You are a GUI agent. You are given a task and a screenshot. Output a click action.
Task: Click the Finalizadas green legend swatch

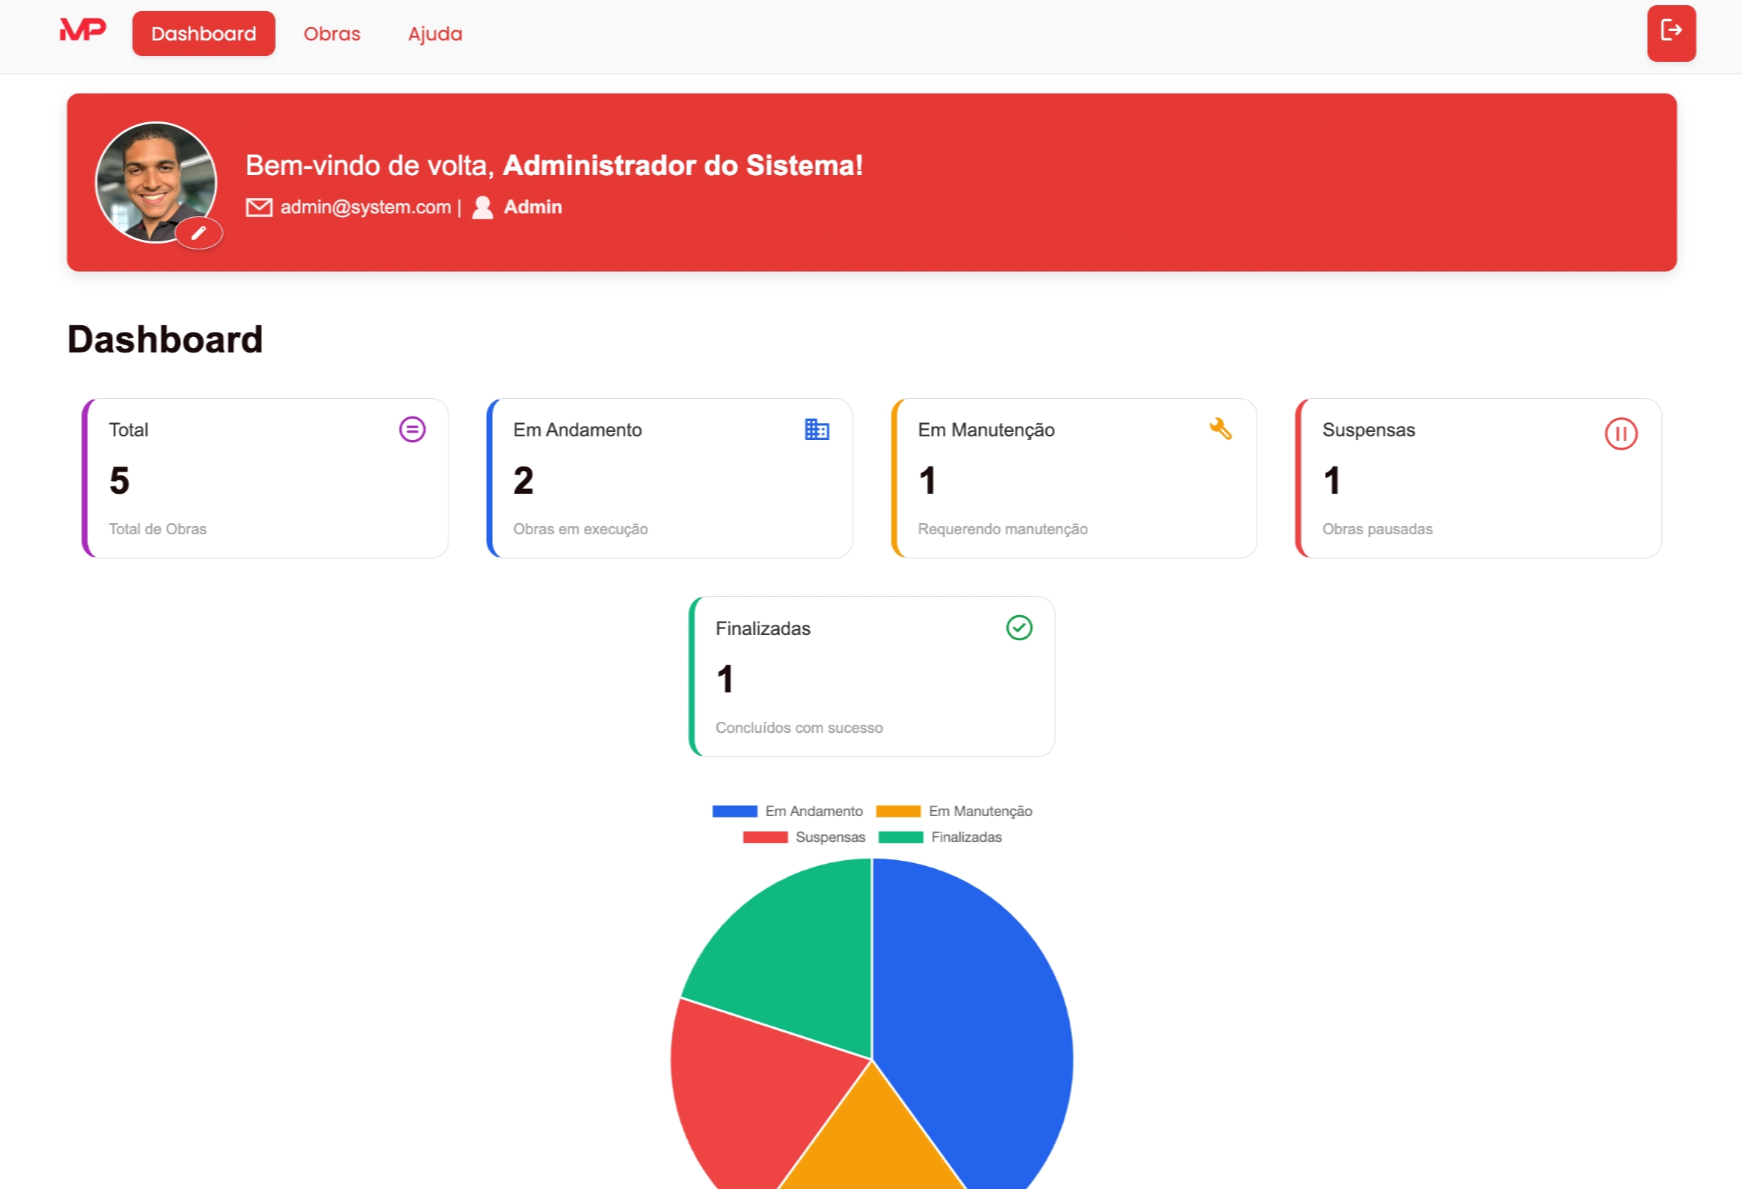coord(900,837)
